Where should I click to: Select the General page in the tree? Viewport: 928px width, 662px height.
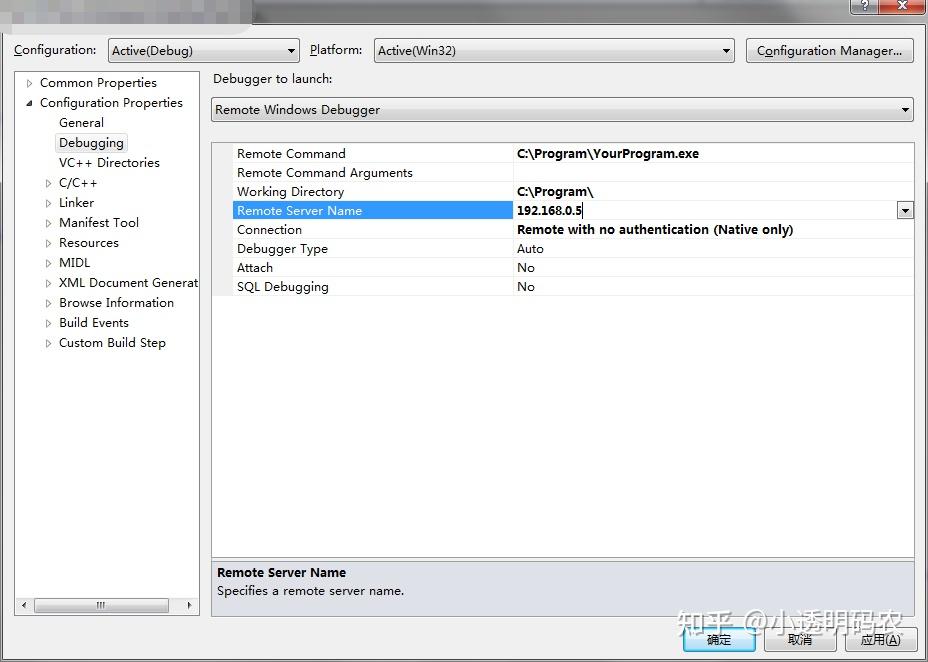[80, 122]
